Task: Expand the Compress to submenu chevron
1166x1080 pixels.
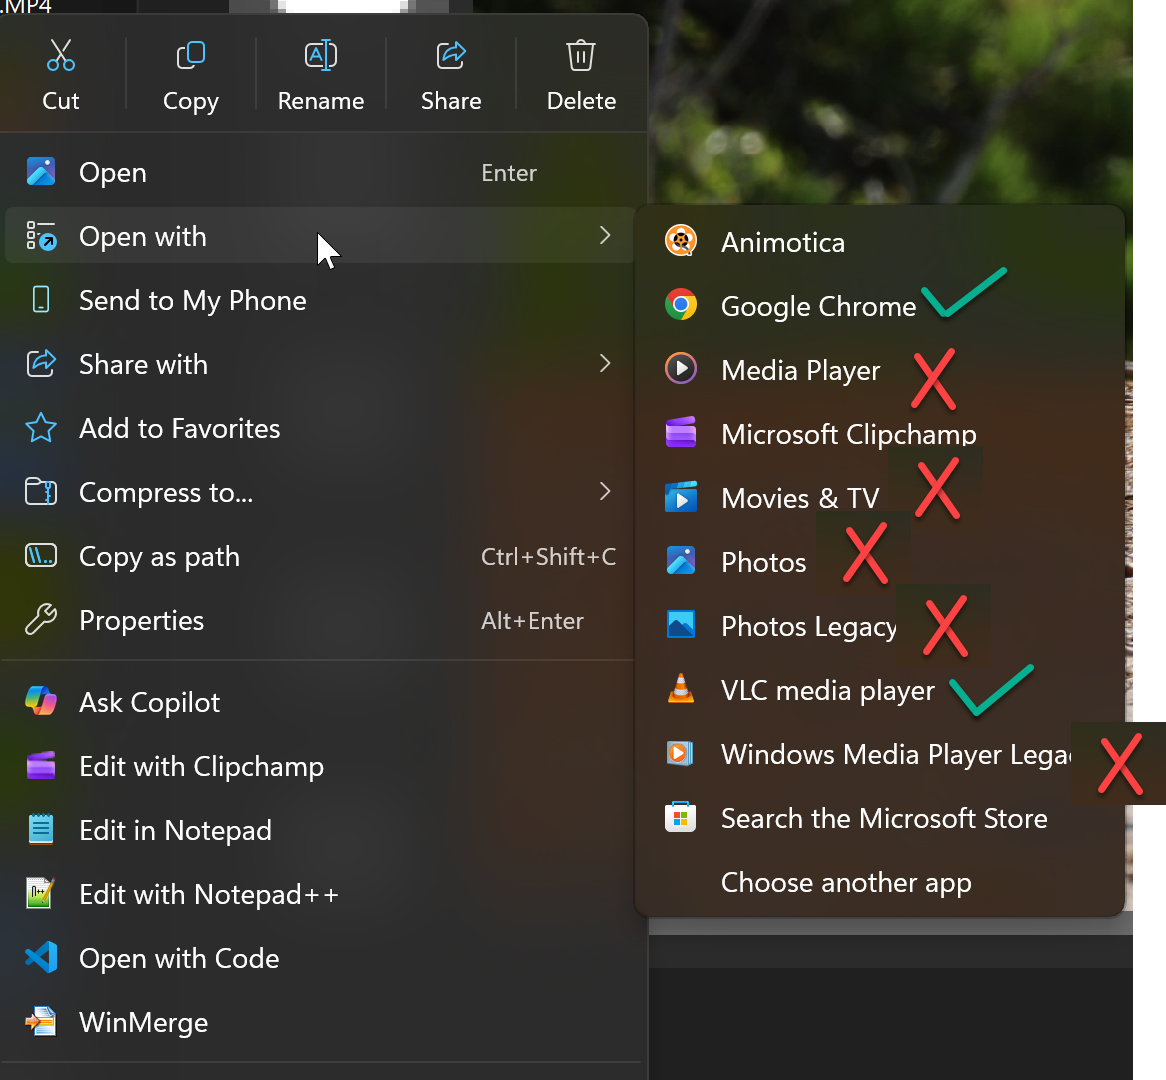Action: (x=605, y=492)
